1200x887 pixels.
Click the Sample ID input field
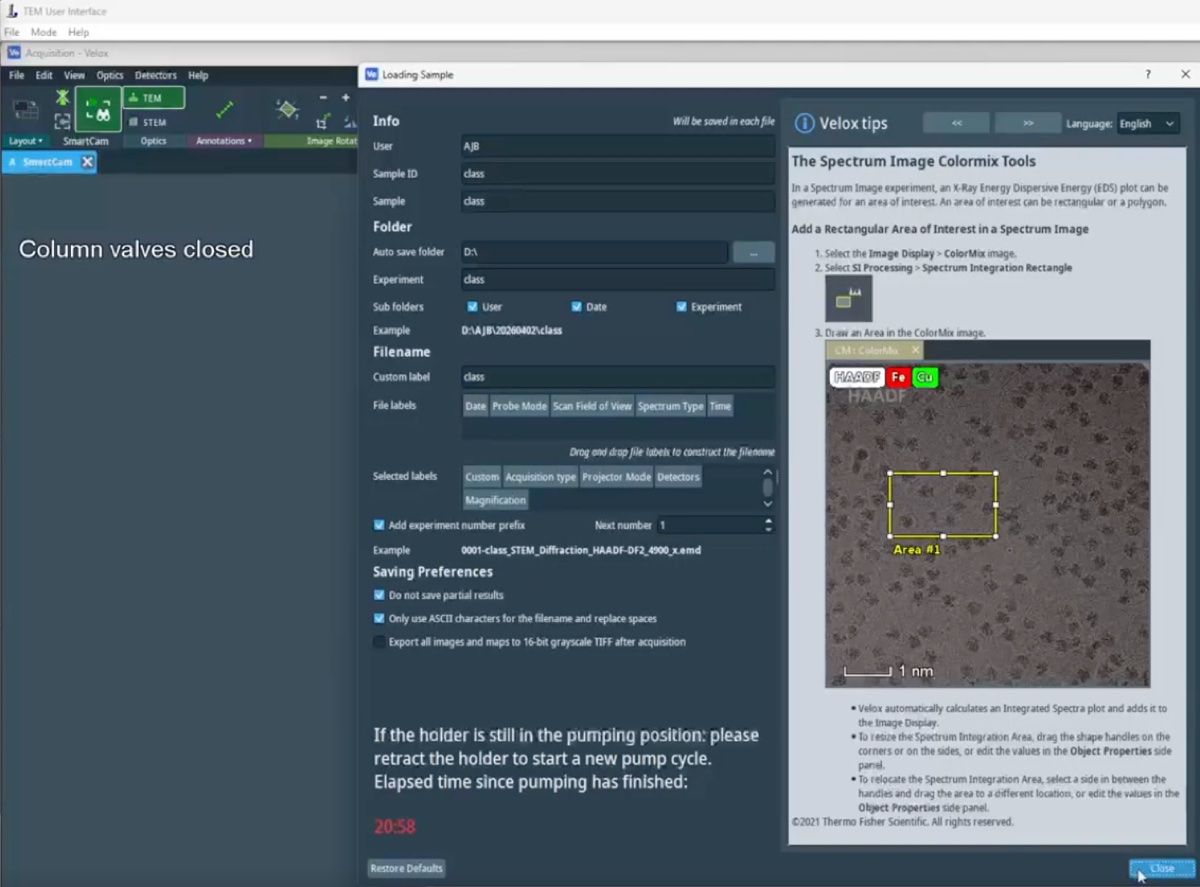(x=617, y=173)
